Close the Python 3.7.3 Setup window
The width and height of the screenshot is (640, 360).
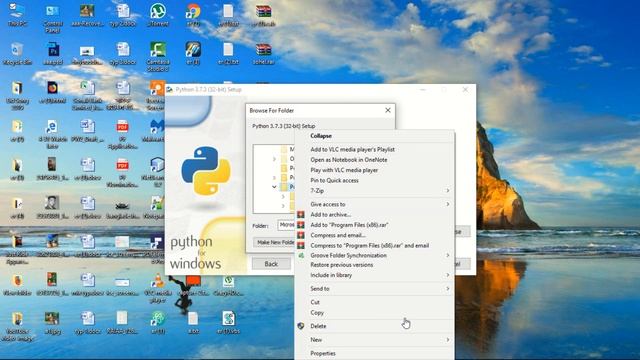(x=465, y=89)
